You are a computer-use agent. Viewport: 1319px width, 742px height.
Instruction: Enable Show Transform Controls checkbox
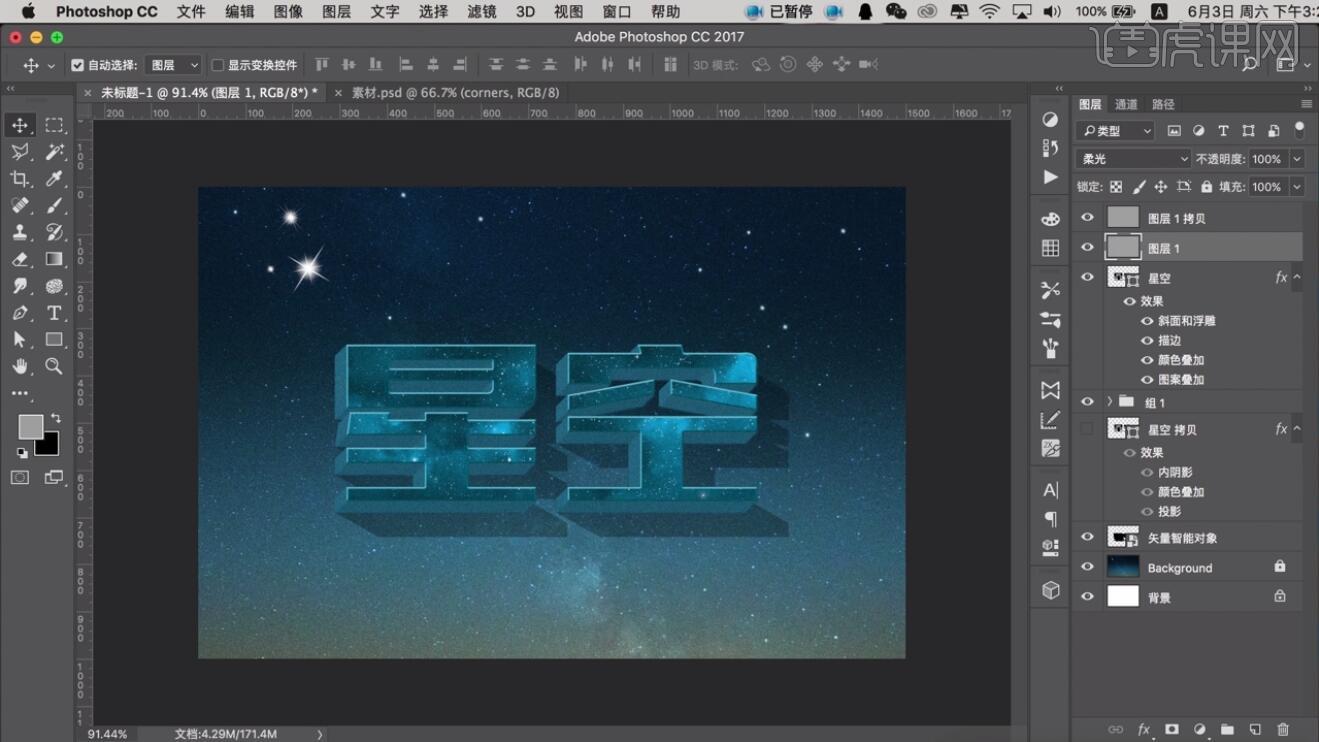[x=217, y=65]
